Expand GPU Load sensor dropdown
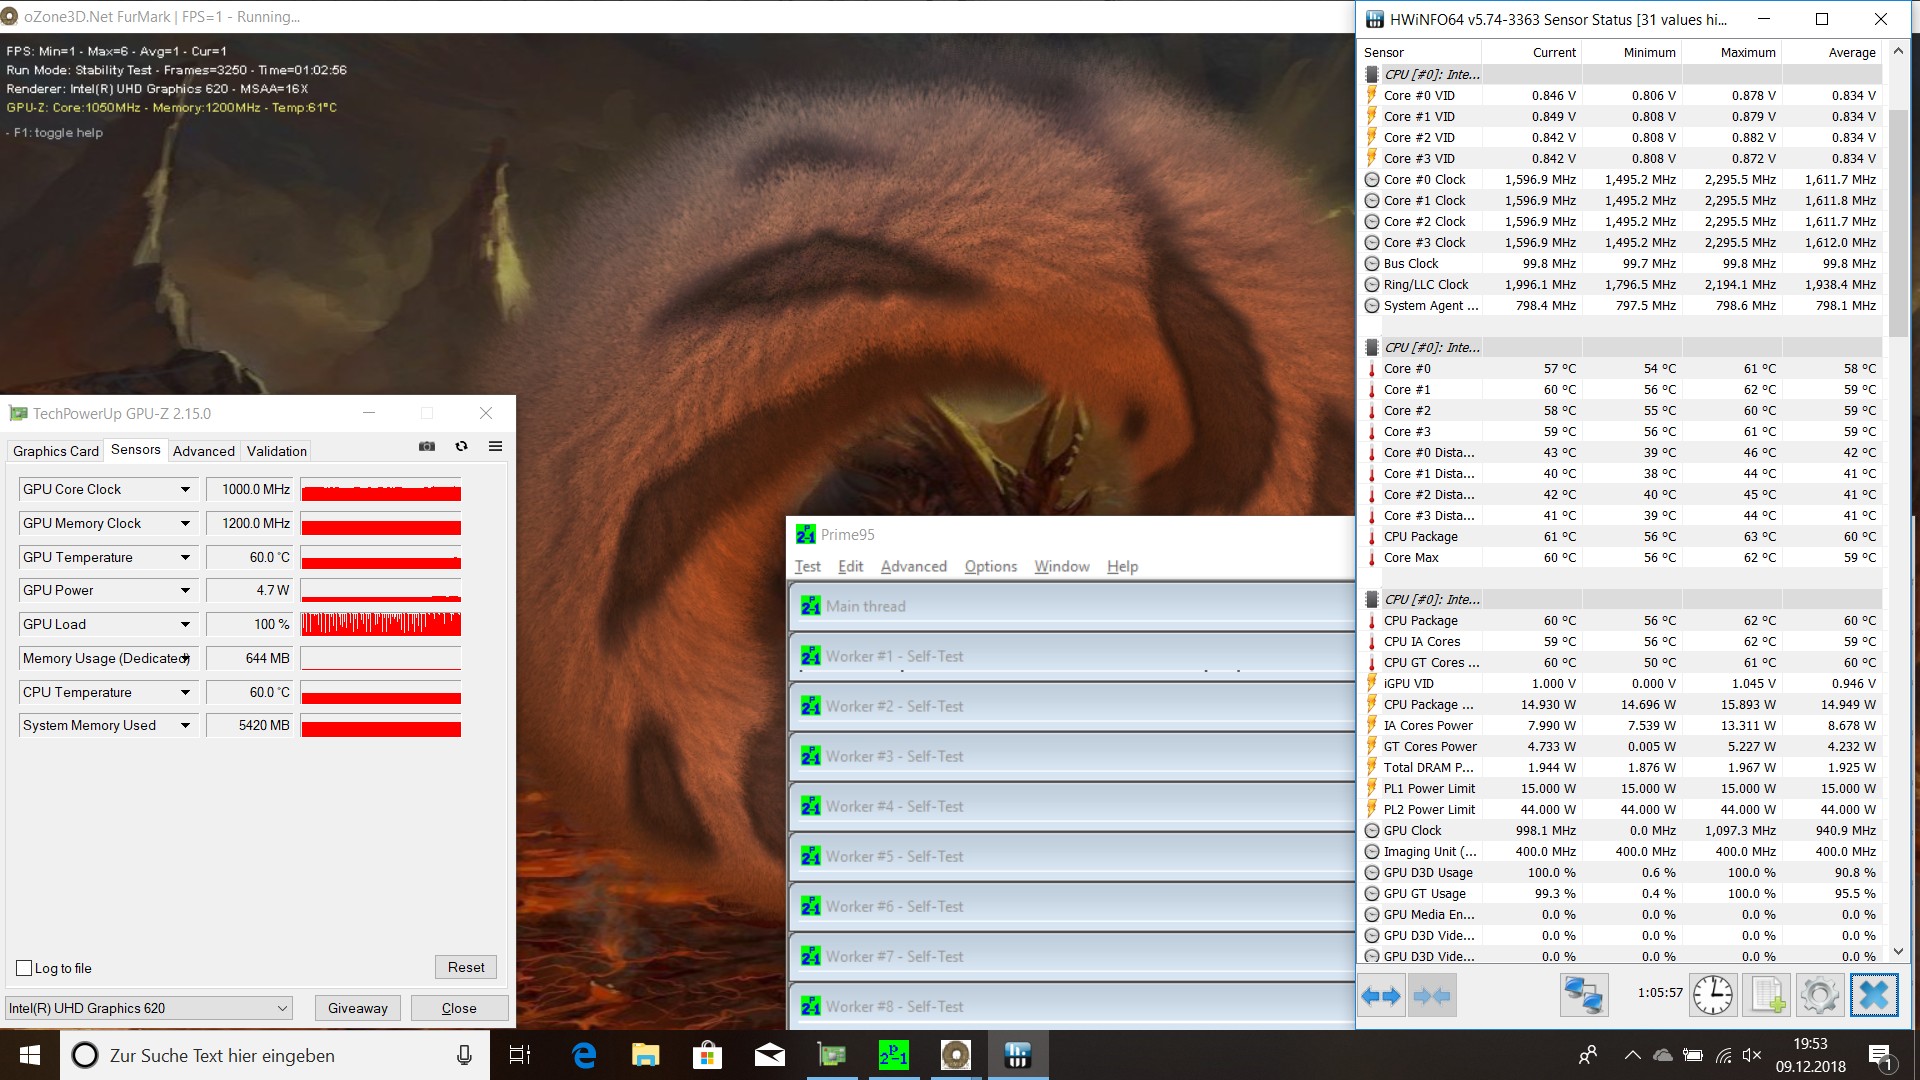Image resolution: width=1920 pixels, height=1080 pixels. [185, 625]
